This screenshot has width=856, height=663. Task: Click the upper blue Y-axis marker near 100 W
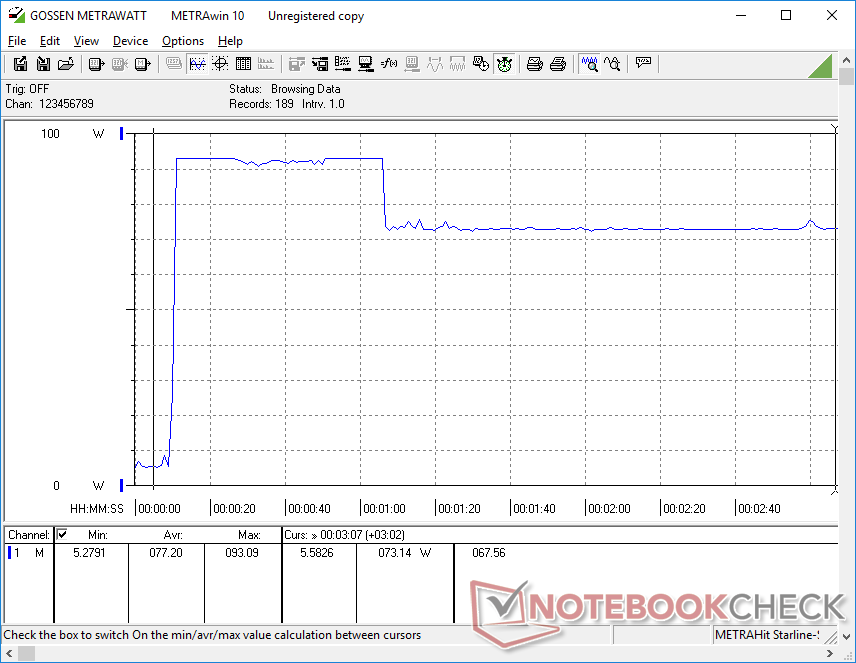click(x=122, y=133)
